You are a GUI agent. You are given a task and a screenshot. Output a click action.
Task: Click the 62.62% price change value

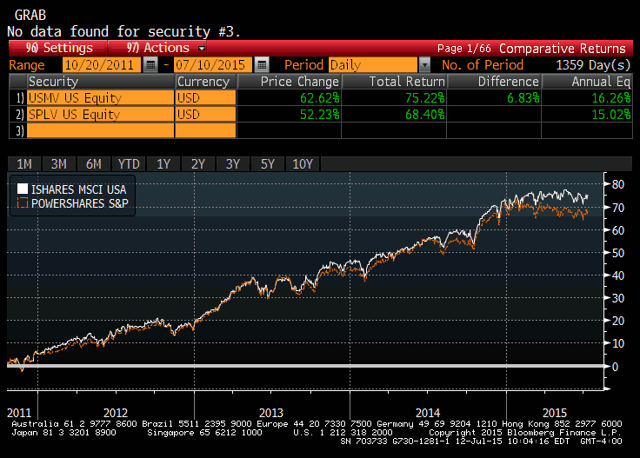coord(320,98)
